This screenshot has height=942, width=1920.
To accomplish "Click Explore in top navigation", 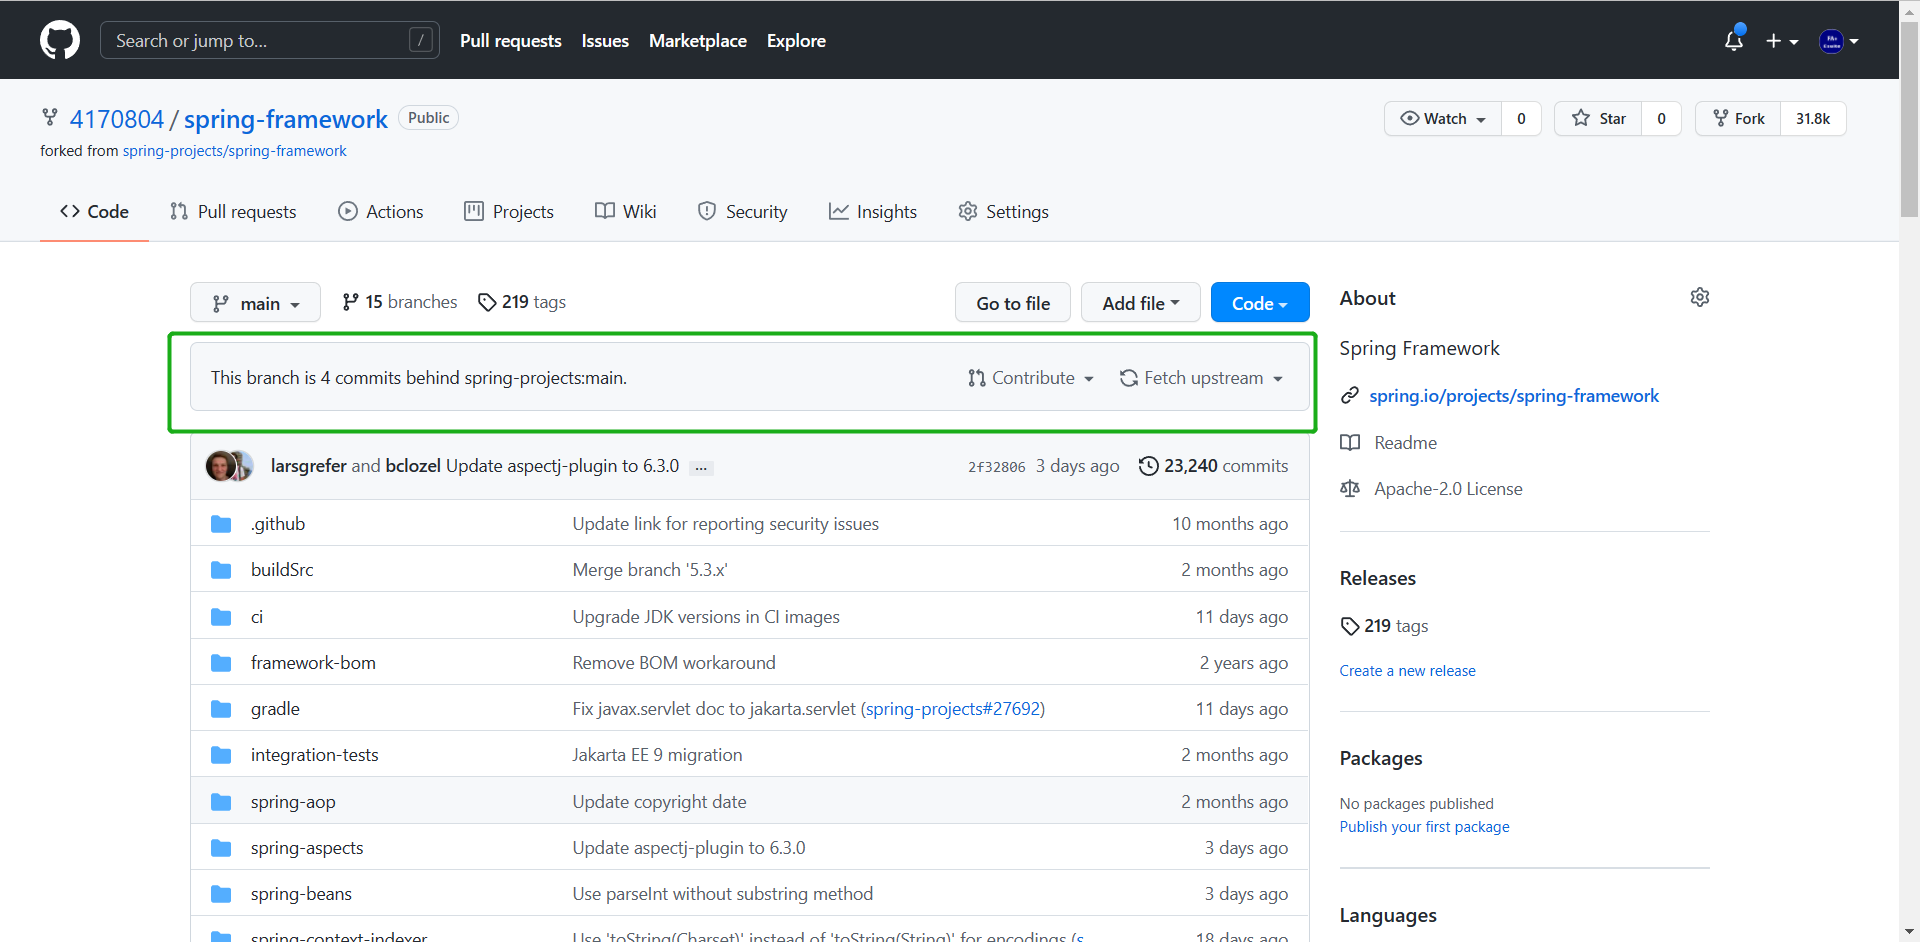I will click(796, 41).
